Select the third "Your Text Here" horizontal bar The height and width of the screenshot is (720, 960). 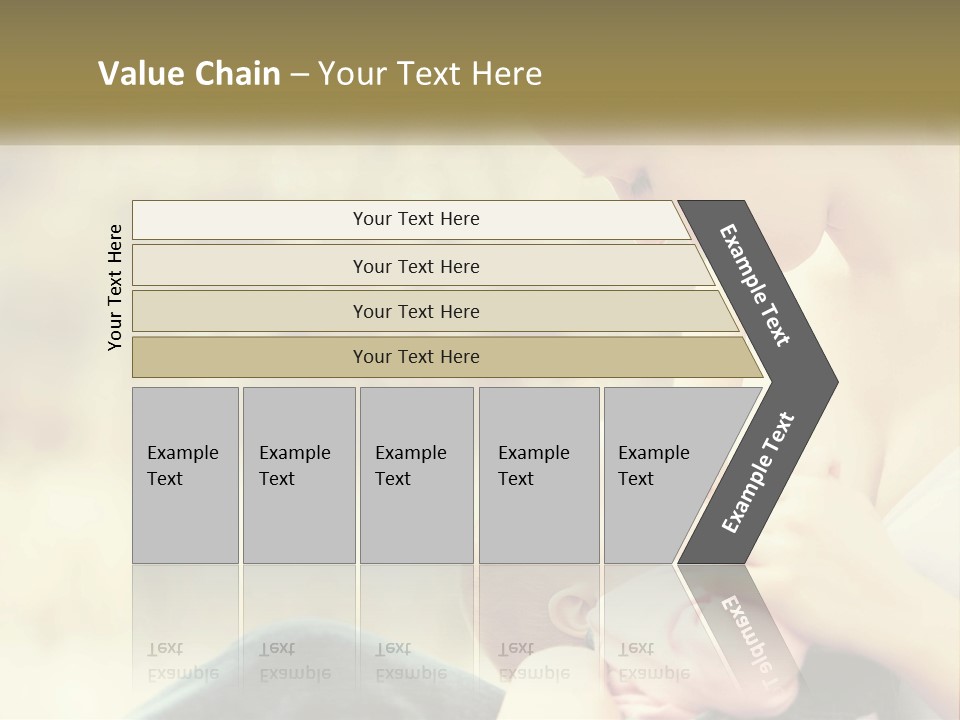point(415,311)
